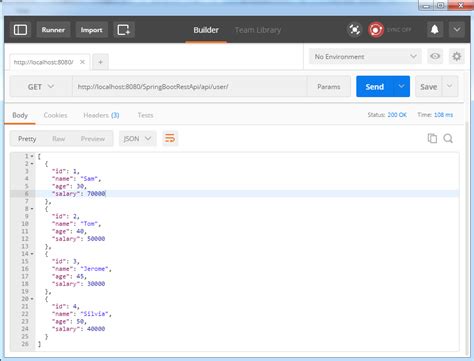Screen dimensions: 474x361
Task: Open manage environments gear icon
Action: [457, 56]
